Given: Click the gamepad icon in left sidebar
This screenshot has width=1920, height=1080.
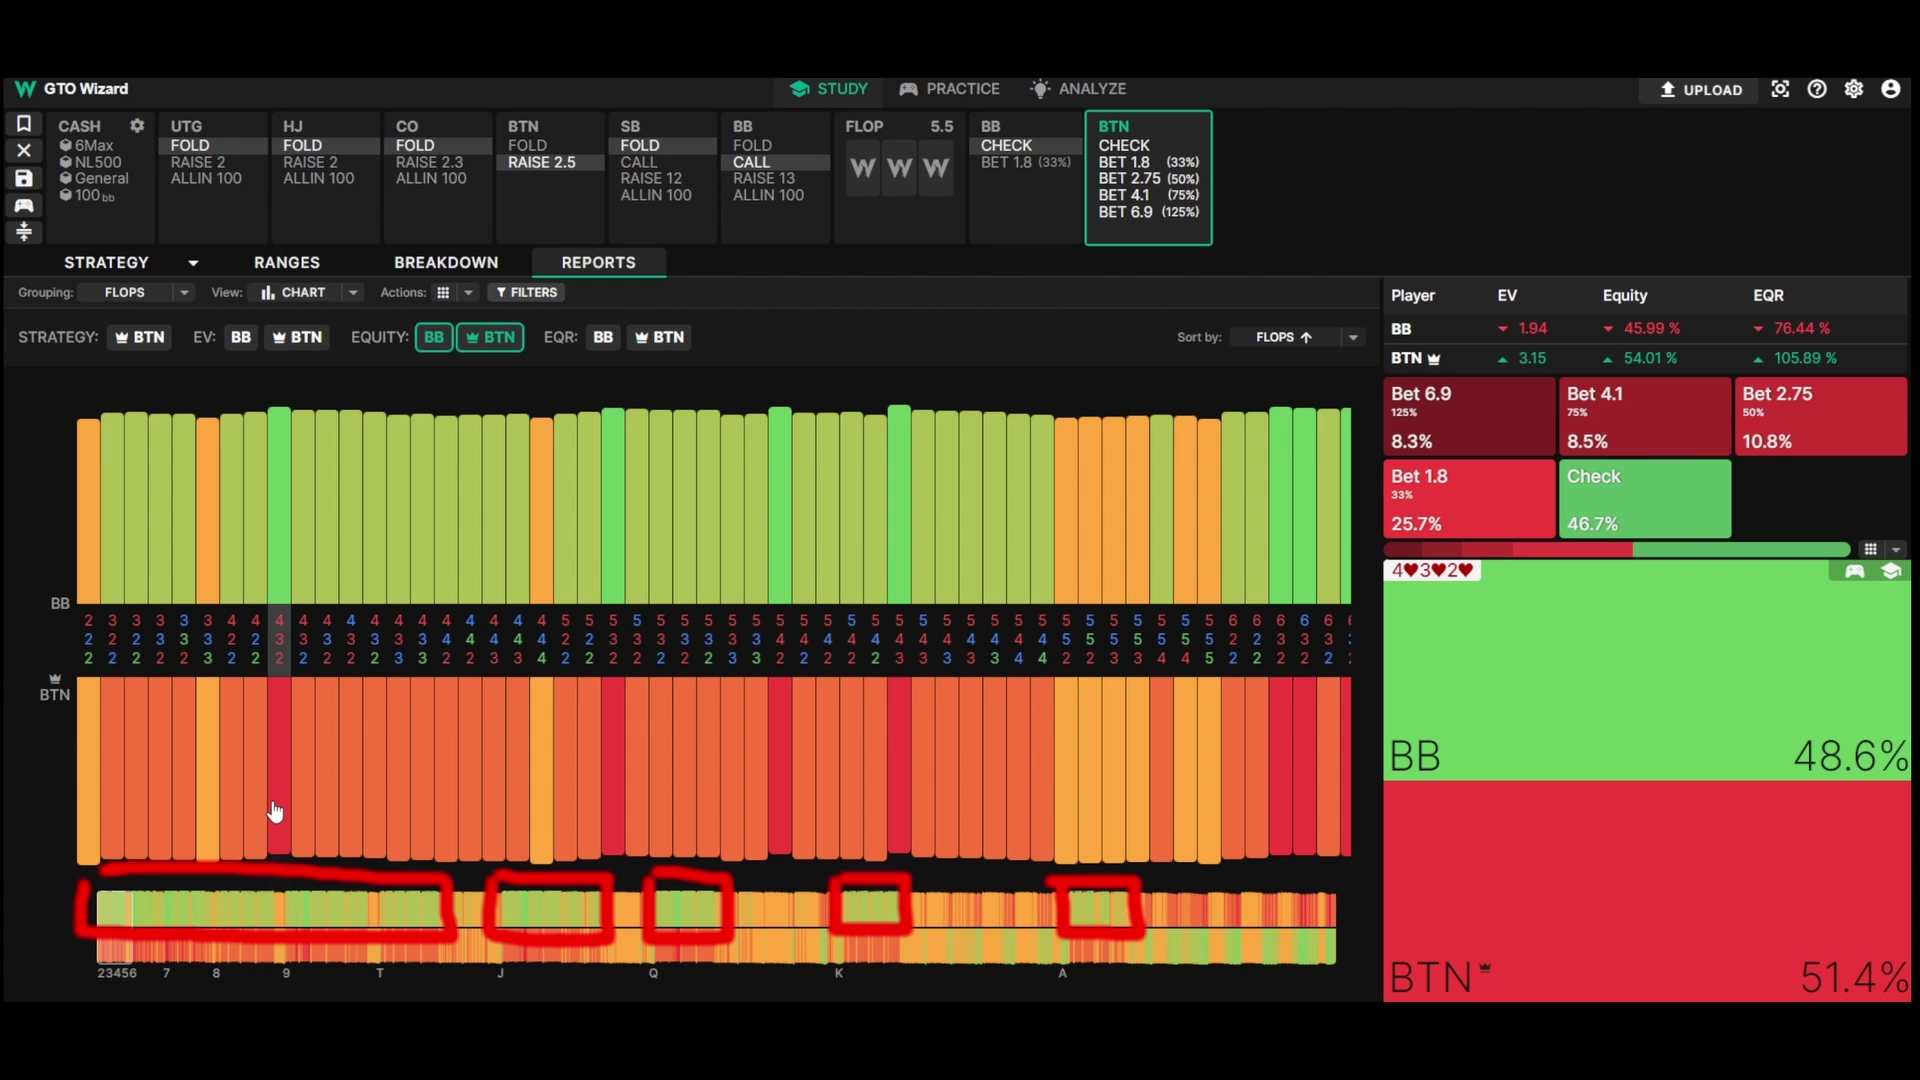Looking at the screenshot, I should click(24, 205).
